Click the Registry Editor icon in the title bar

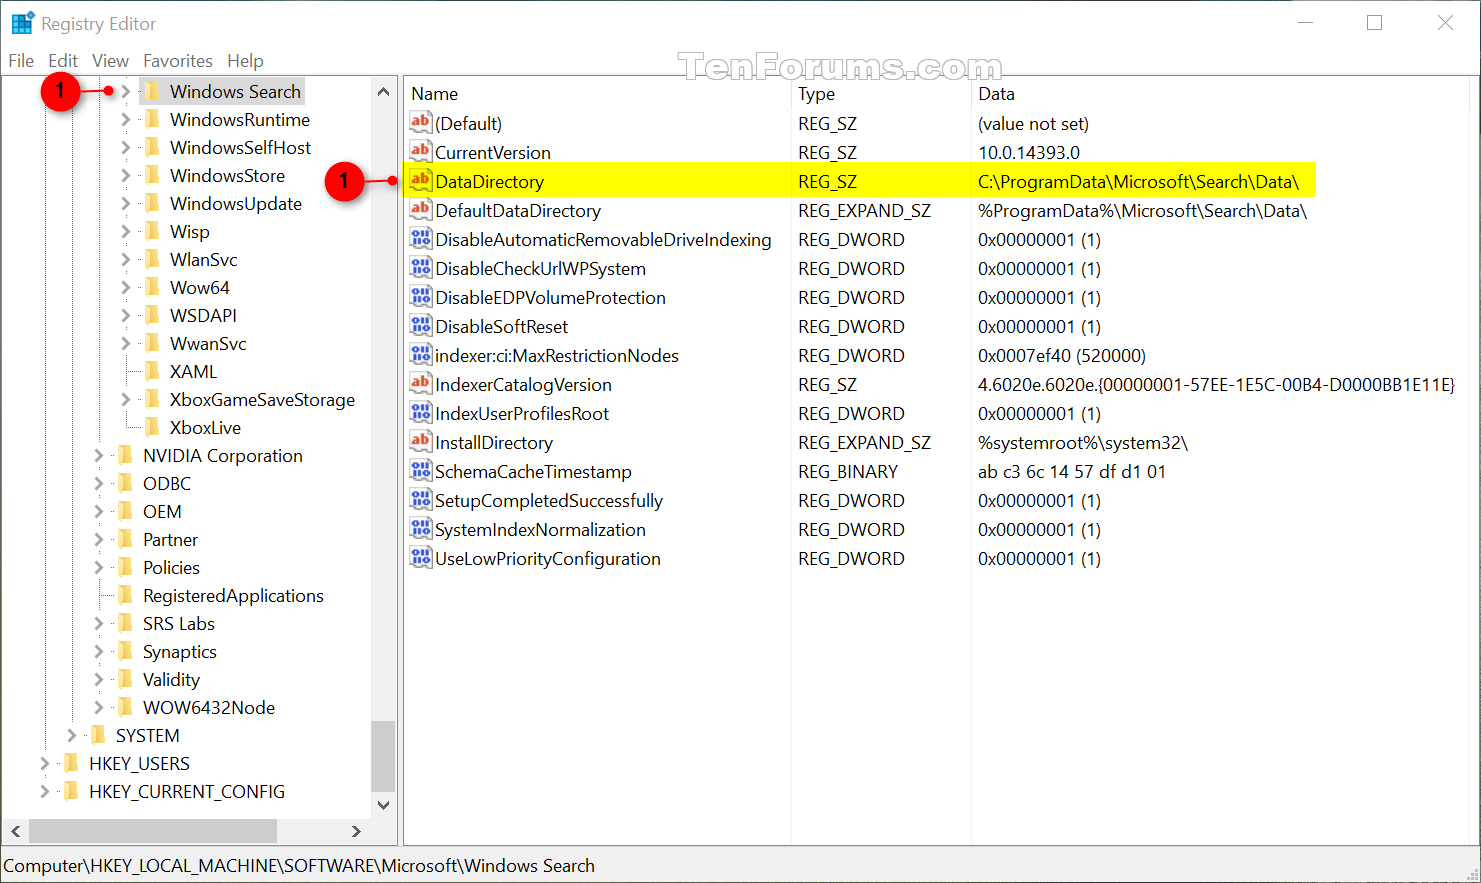tap(21, 22)
